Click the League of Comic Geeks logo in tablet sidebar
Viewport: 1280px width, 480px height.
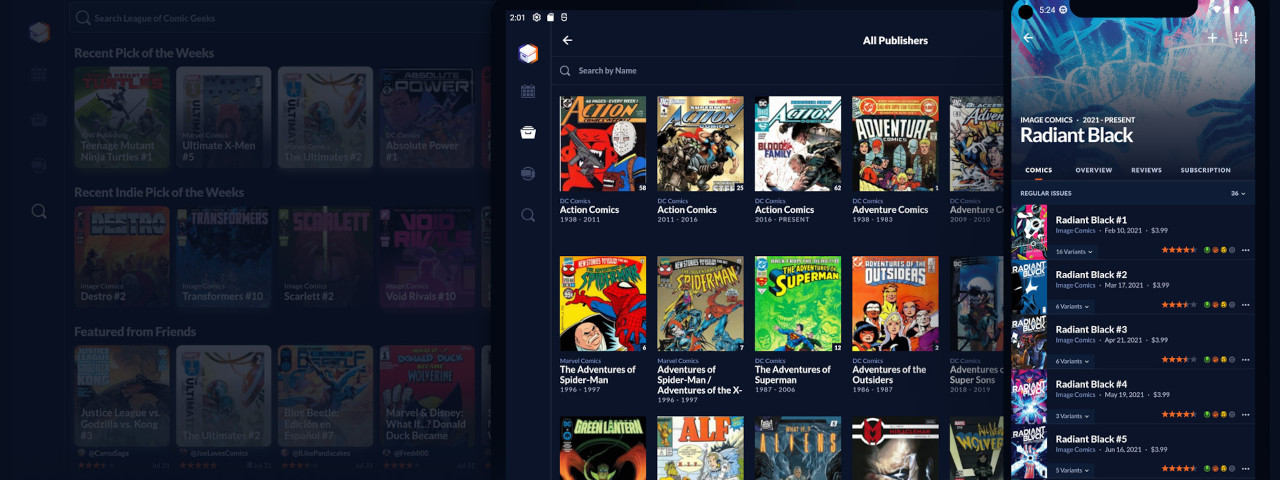[528, 54]
